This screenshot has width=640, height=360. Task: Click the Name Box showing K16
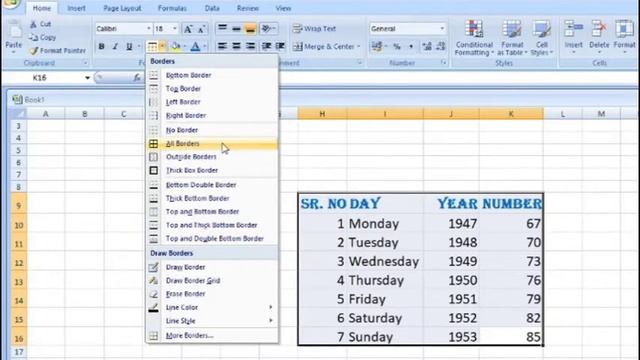tap(47, 78)
